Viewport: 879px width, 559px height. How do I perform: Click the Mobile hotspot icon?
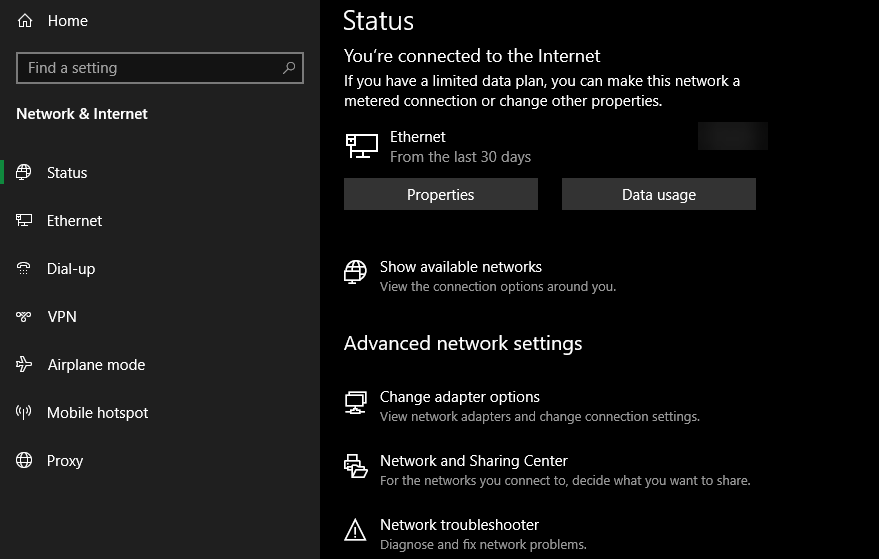point(25,413)
